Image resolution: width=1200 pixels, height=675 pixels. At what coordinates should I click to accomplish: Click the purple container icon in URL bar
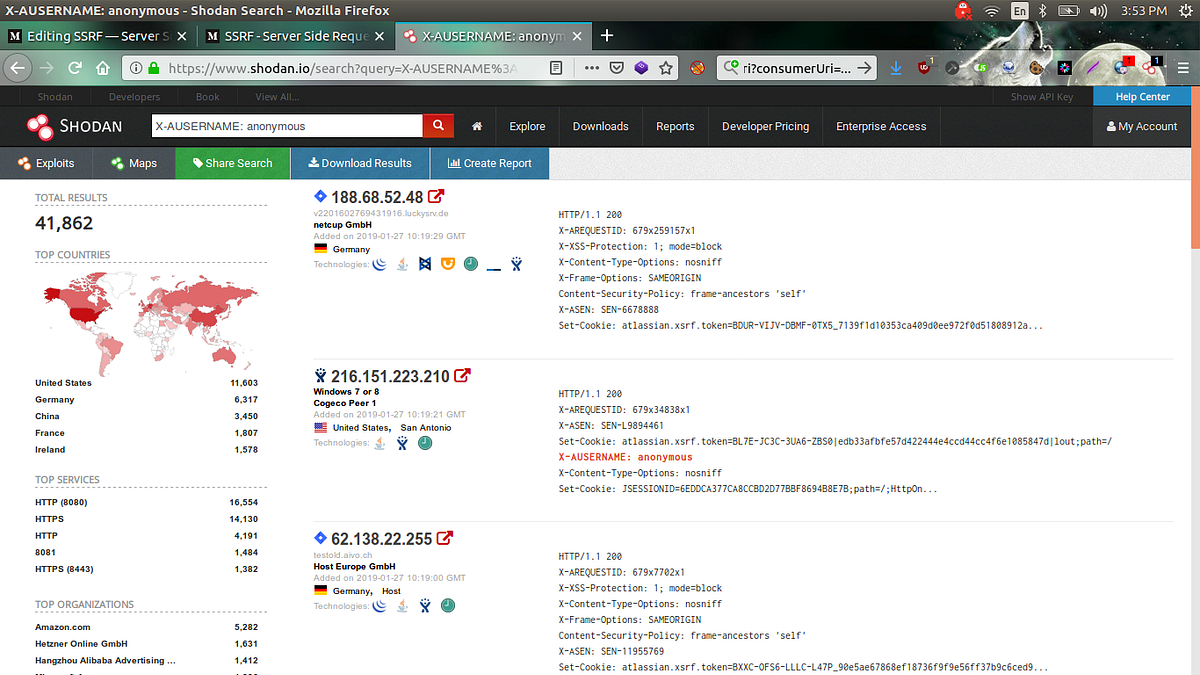click(641, 68)
